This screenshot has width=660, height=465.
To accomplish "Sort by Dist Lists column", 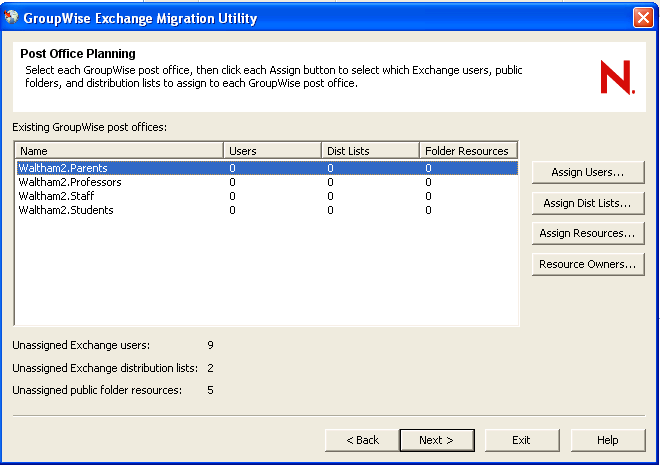I will point(370,151).
